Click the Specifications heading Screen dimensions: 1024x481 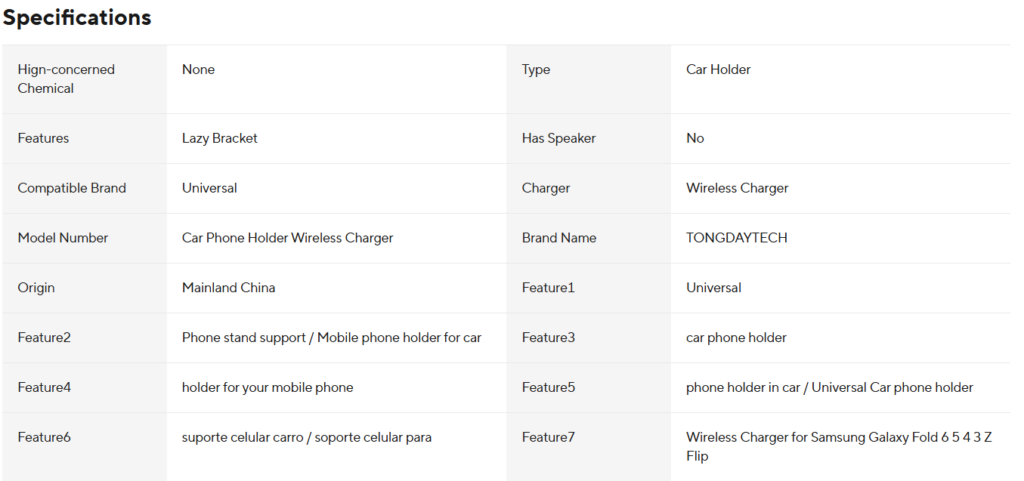(76, 18)
